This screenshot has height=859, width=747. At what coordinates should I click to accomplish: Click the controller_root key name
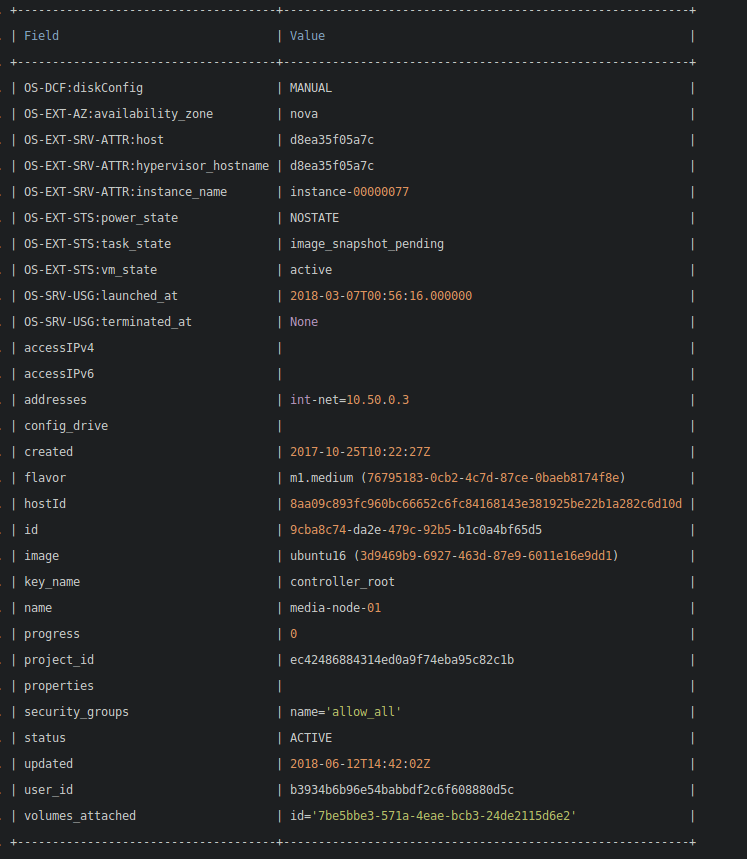(x=342, y=582)
